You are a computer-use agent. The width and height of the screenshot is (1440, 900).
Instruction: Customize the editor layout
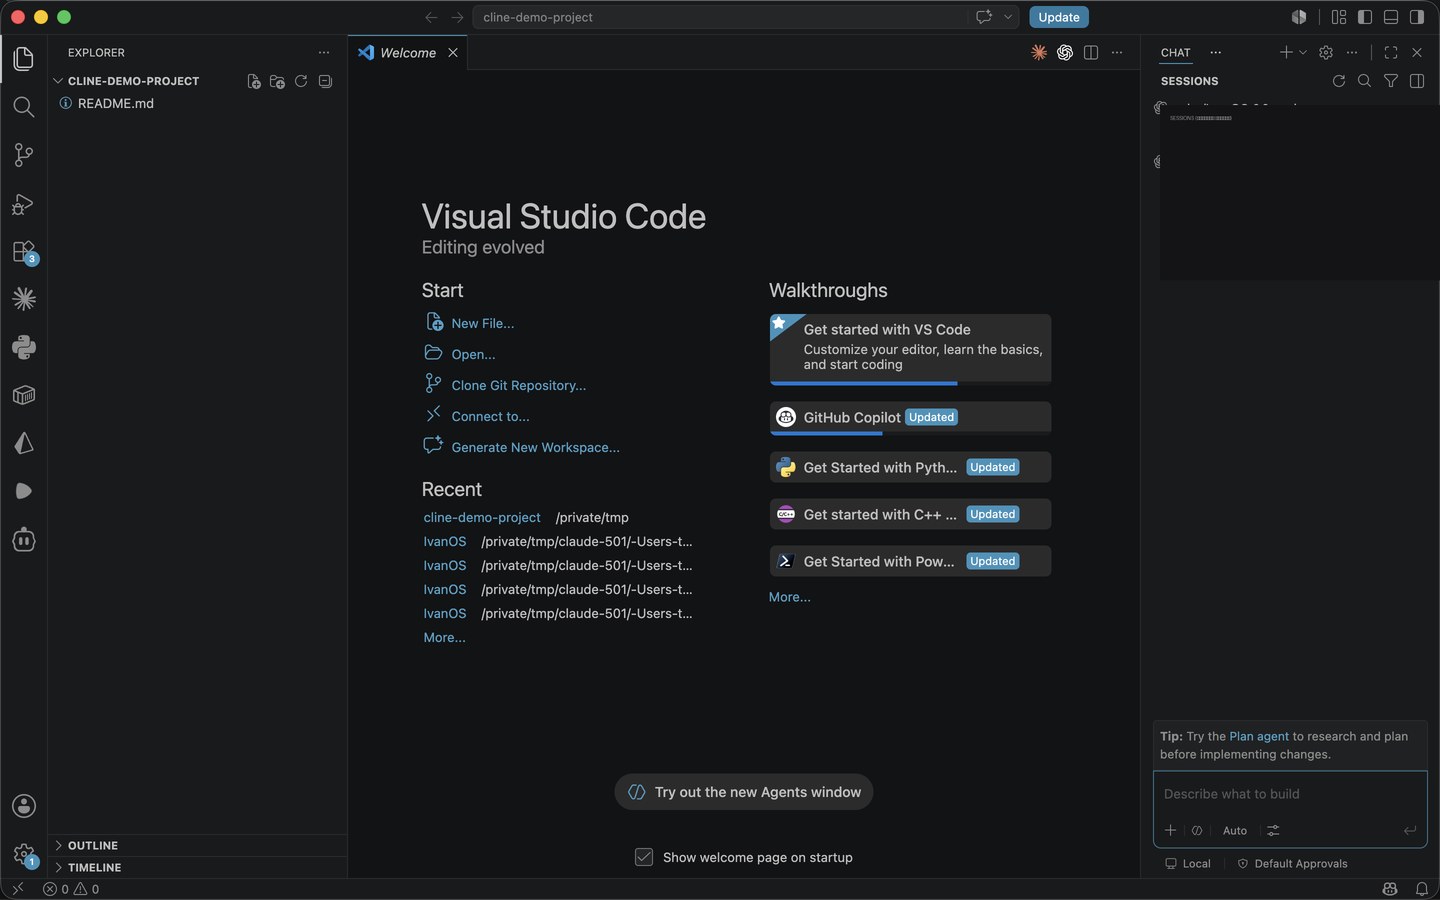coord(1339,17)
